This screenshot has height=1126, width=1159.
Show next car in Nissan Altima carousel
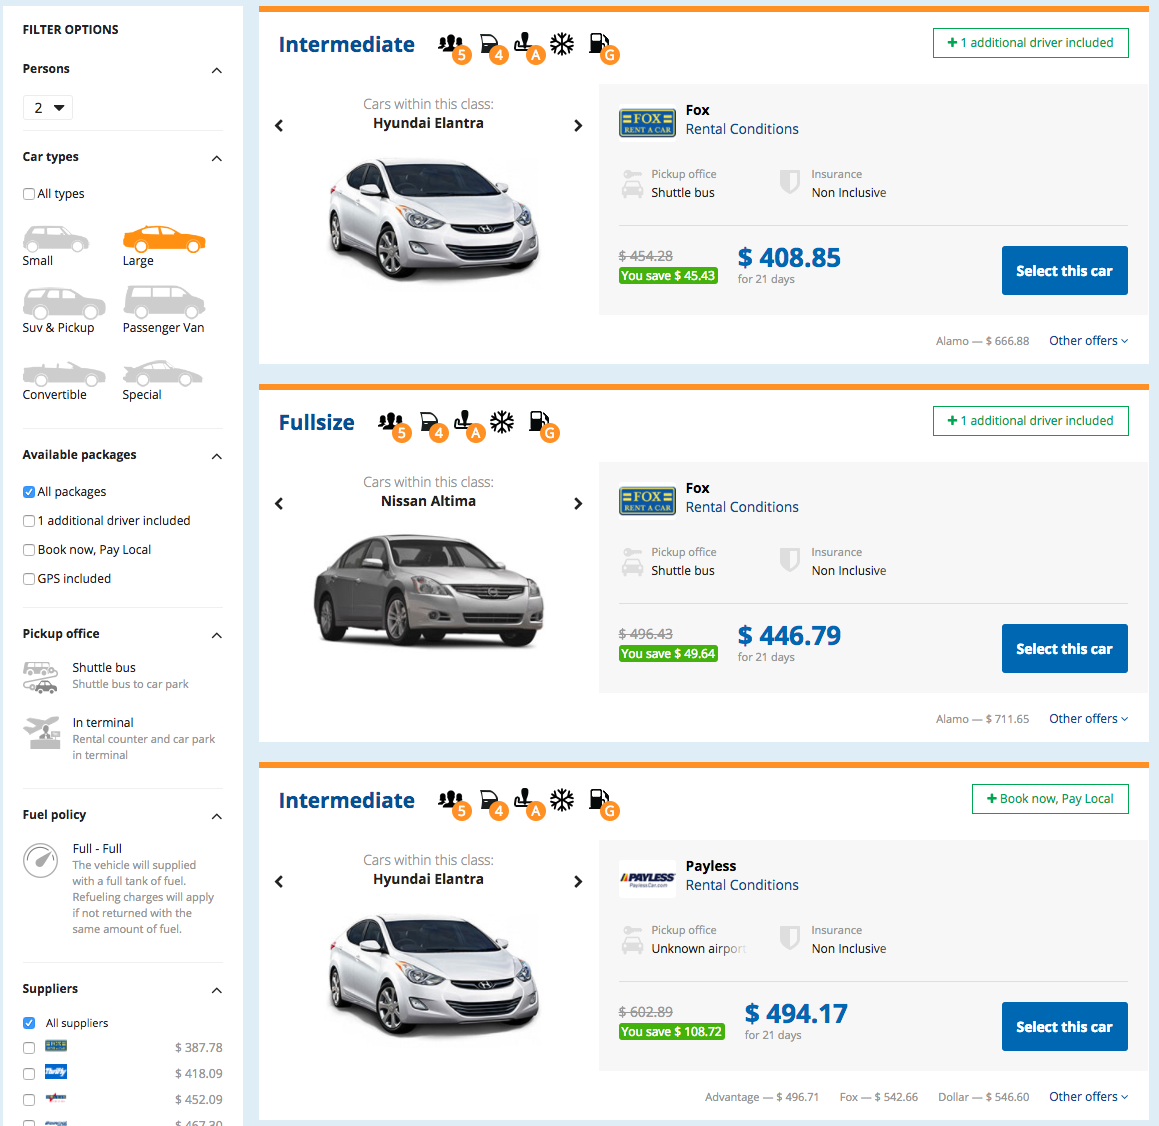578,503
